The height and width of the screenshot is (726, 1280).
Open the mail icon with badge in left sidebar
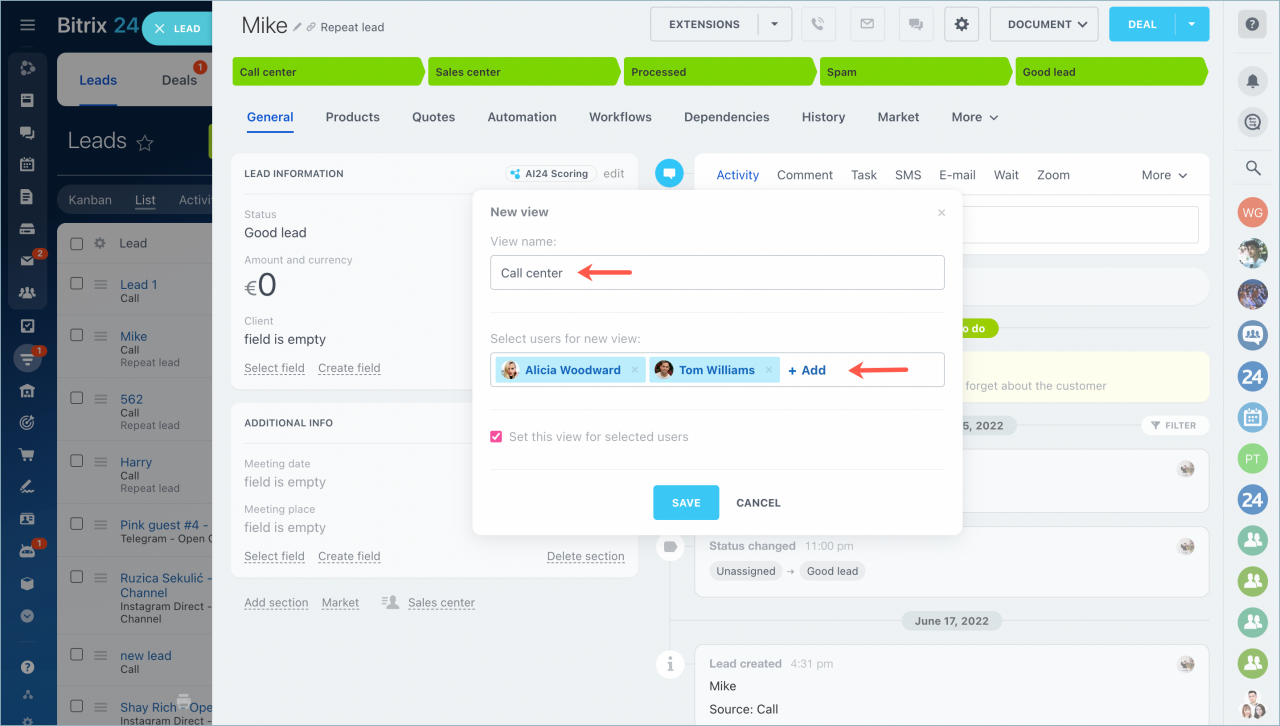coord(27,261)
